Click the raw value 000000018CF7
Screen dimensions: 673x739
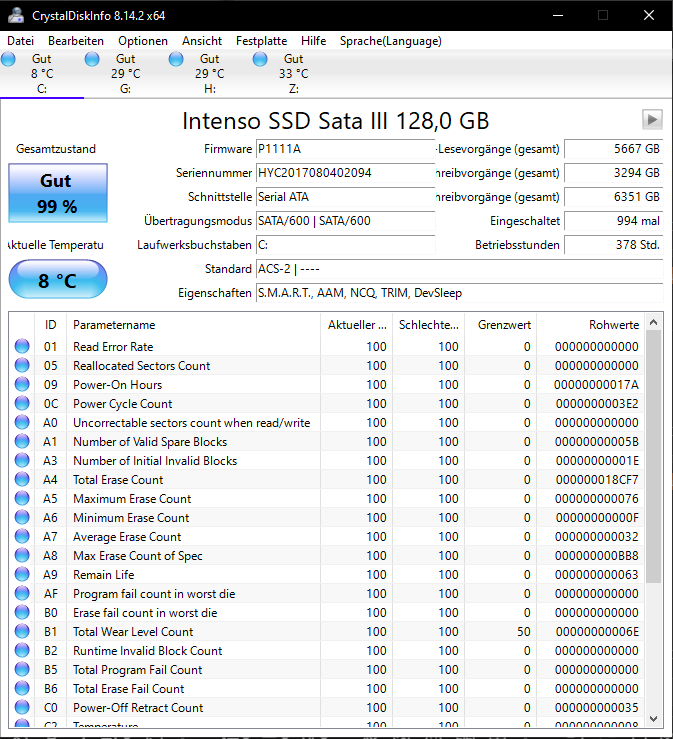pyautogui.click(x=597, y=480)
